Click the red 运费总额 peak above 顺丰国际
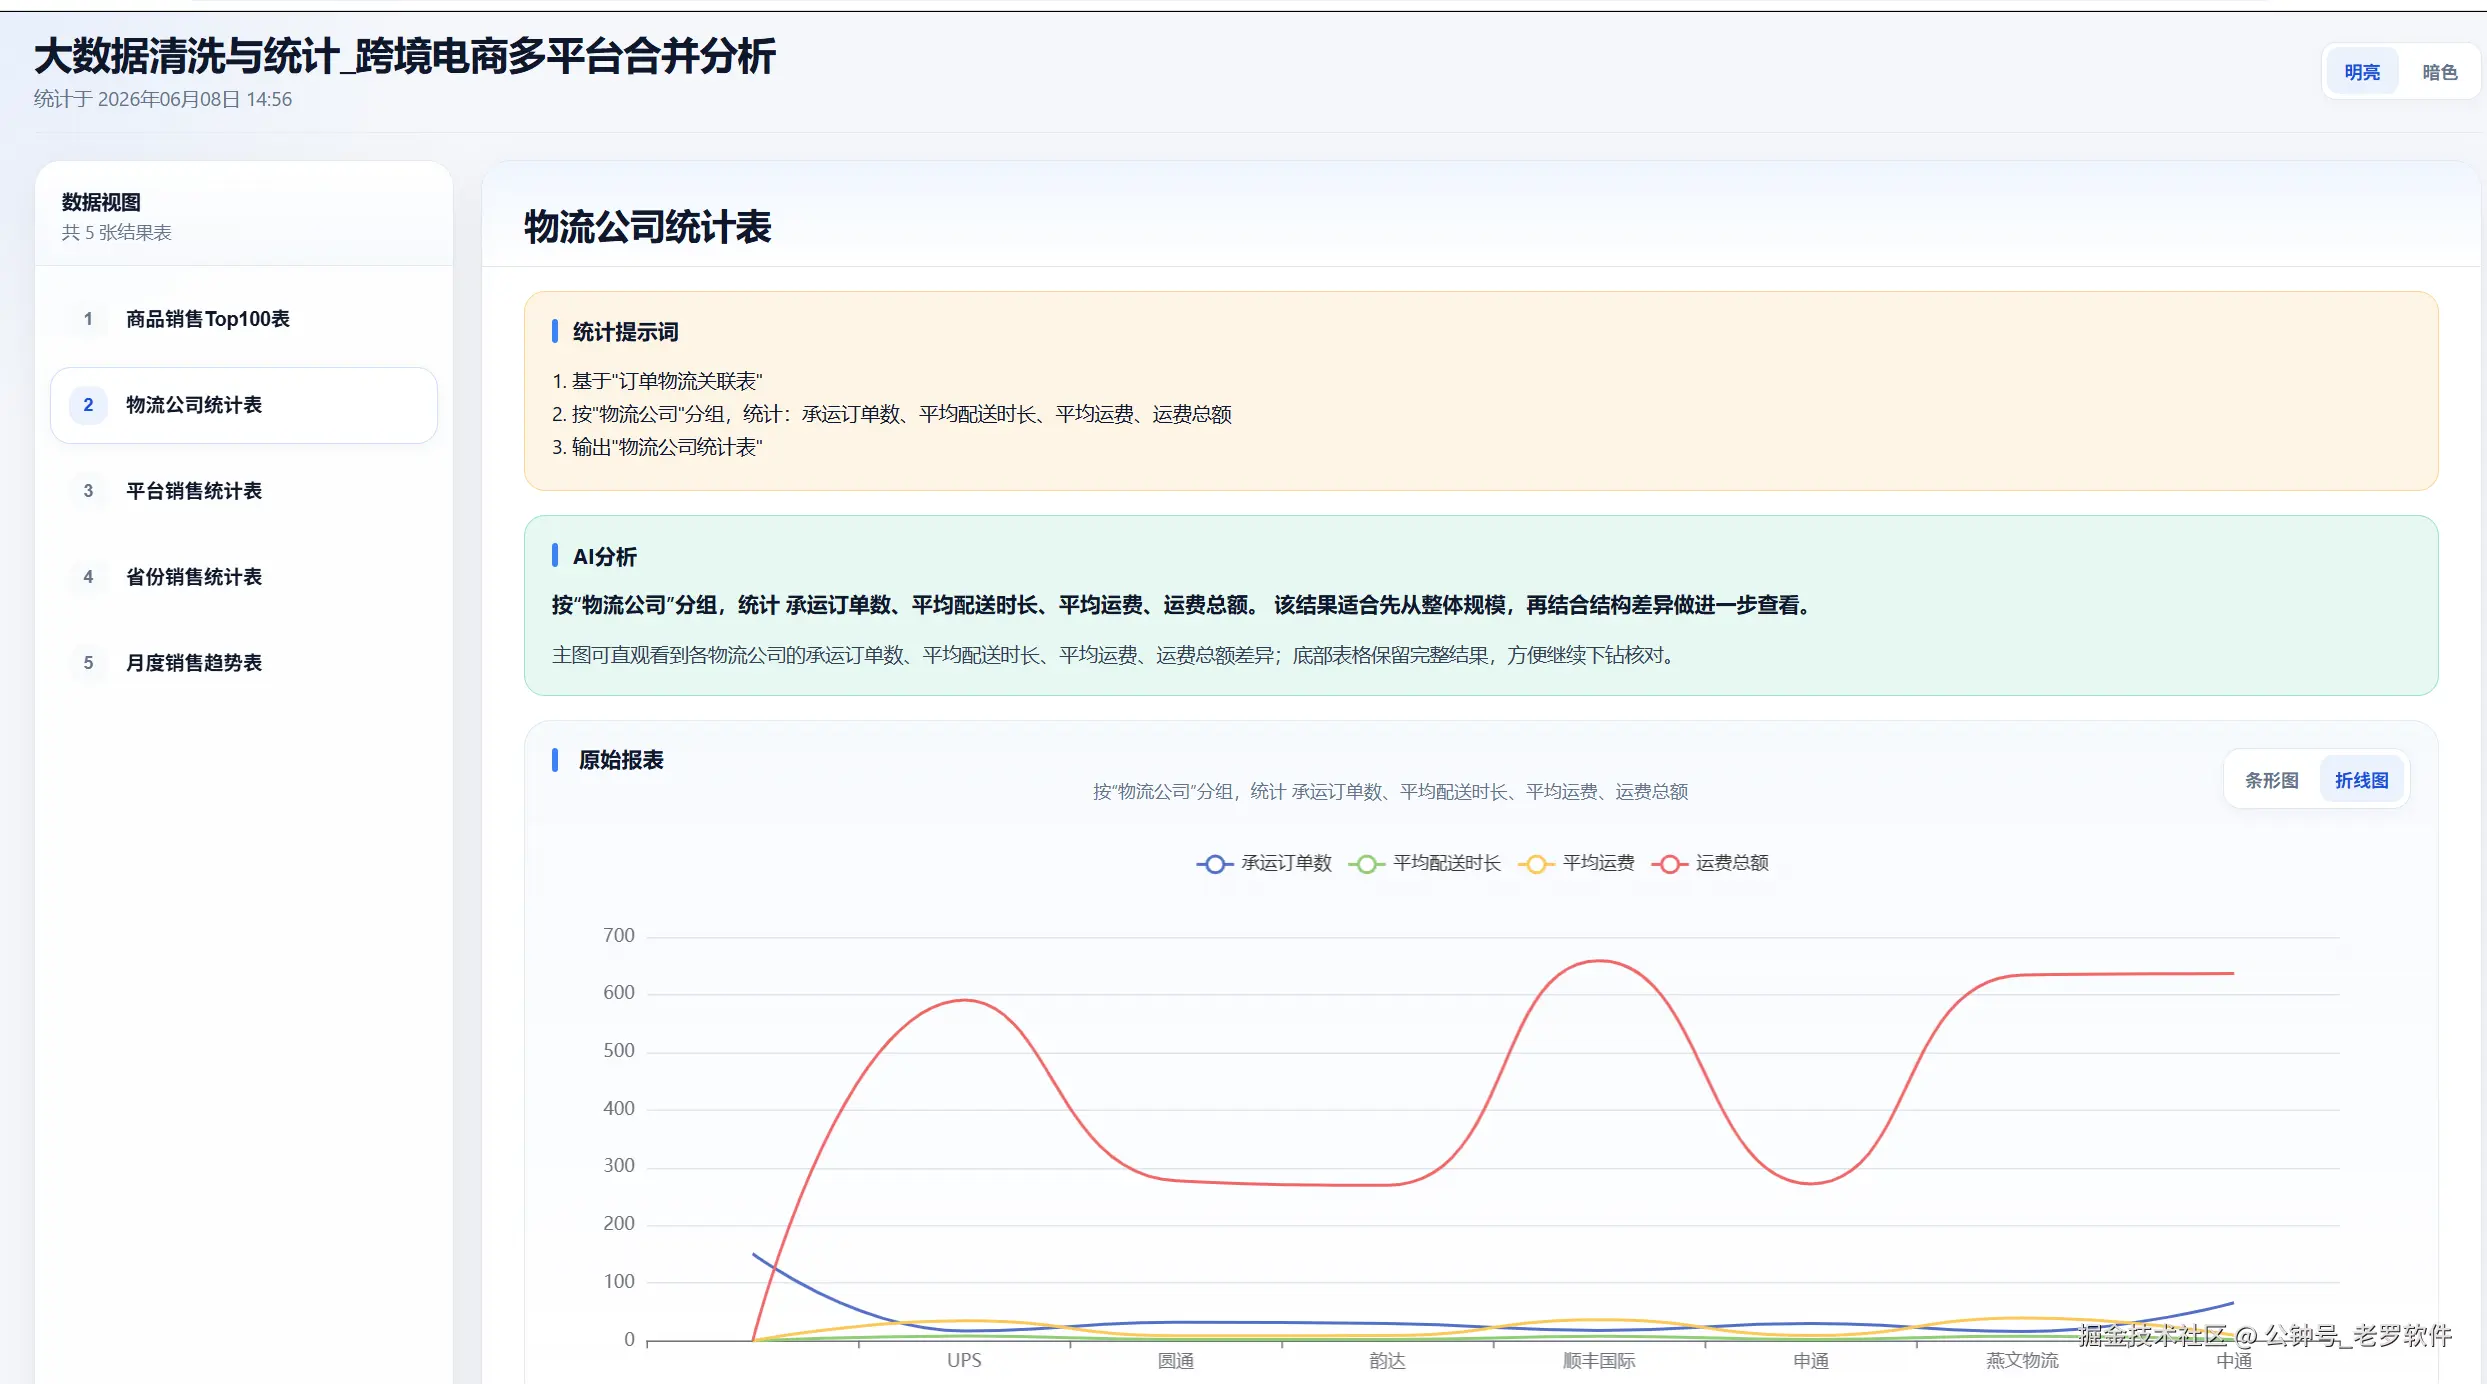 pos(1599,961)
